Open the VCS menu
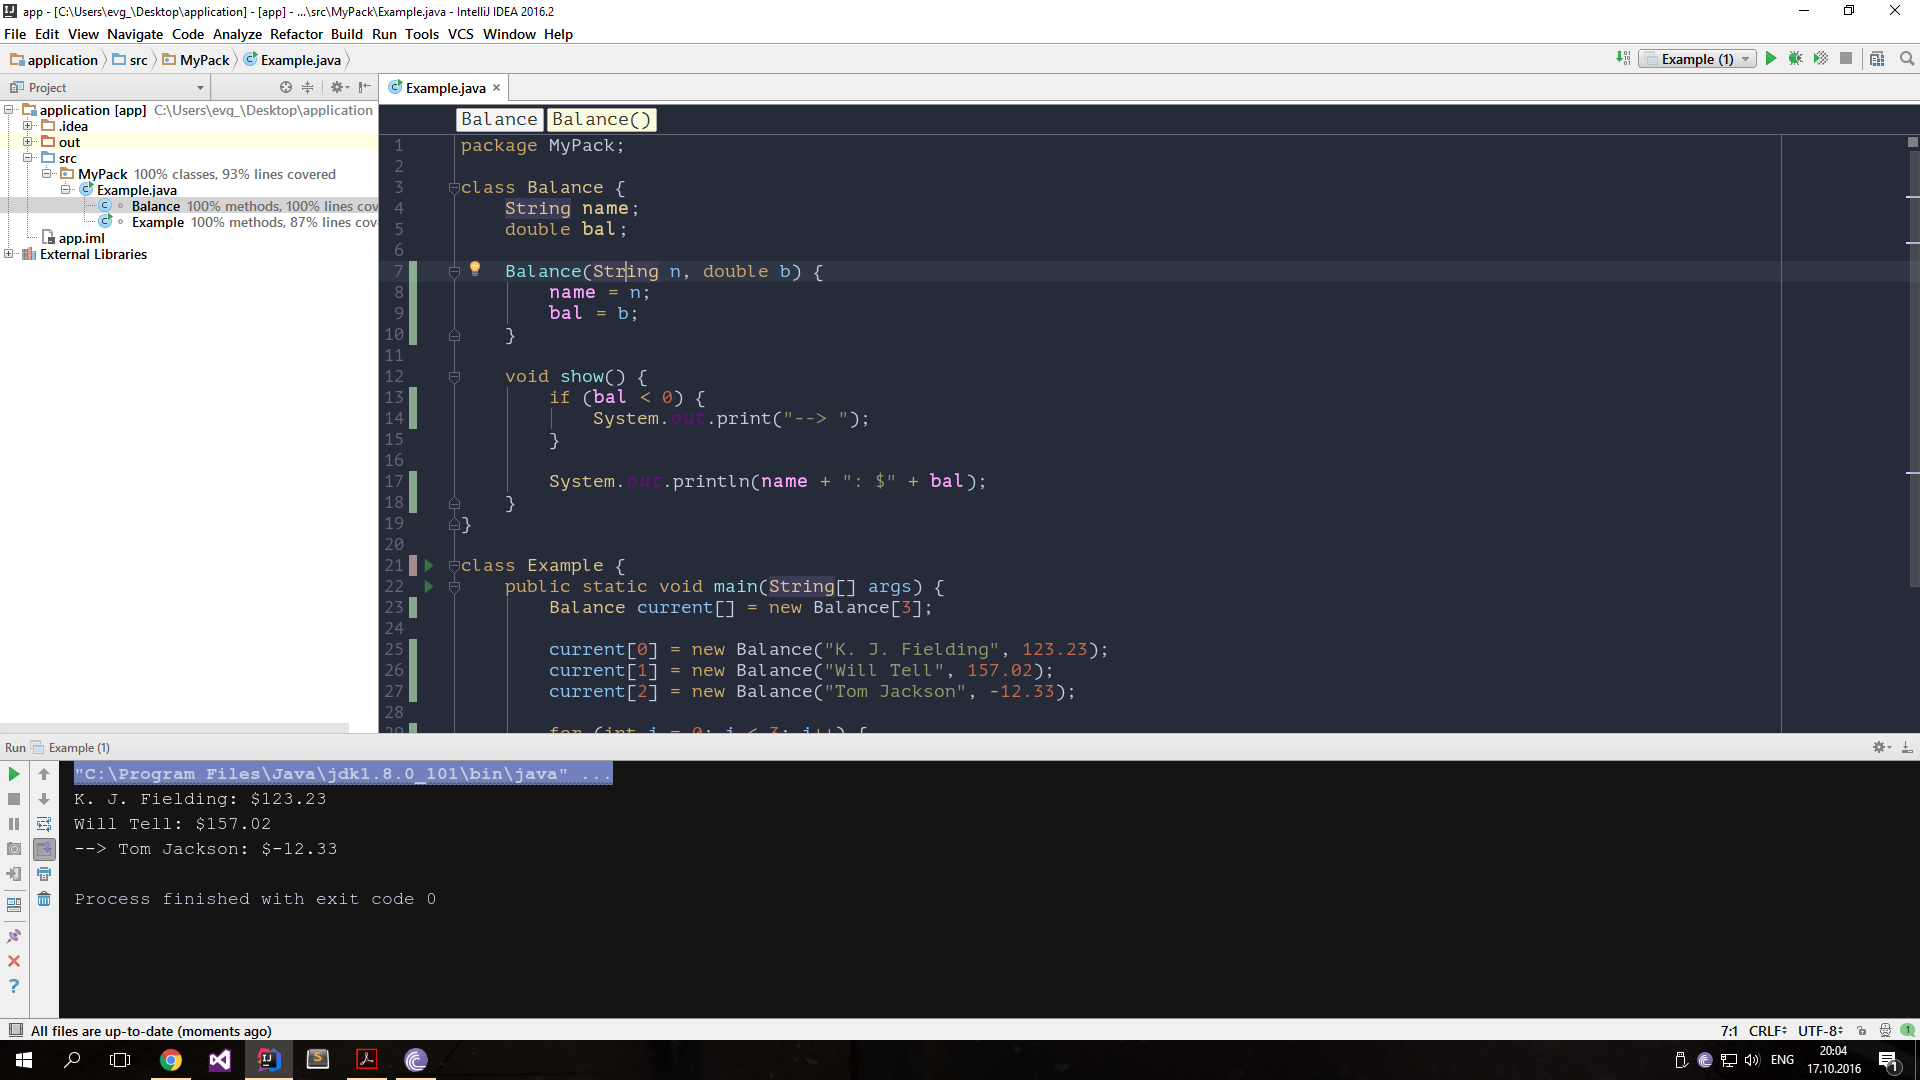Image resolution: width=1920 pixels, height=1080 pixels. click(x=460, y=34)
